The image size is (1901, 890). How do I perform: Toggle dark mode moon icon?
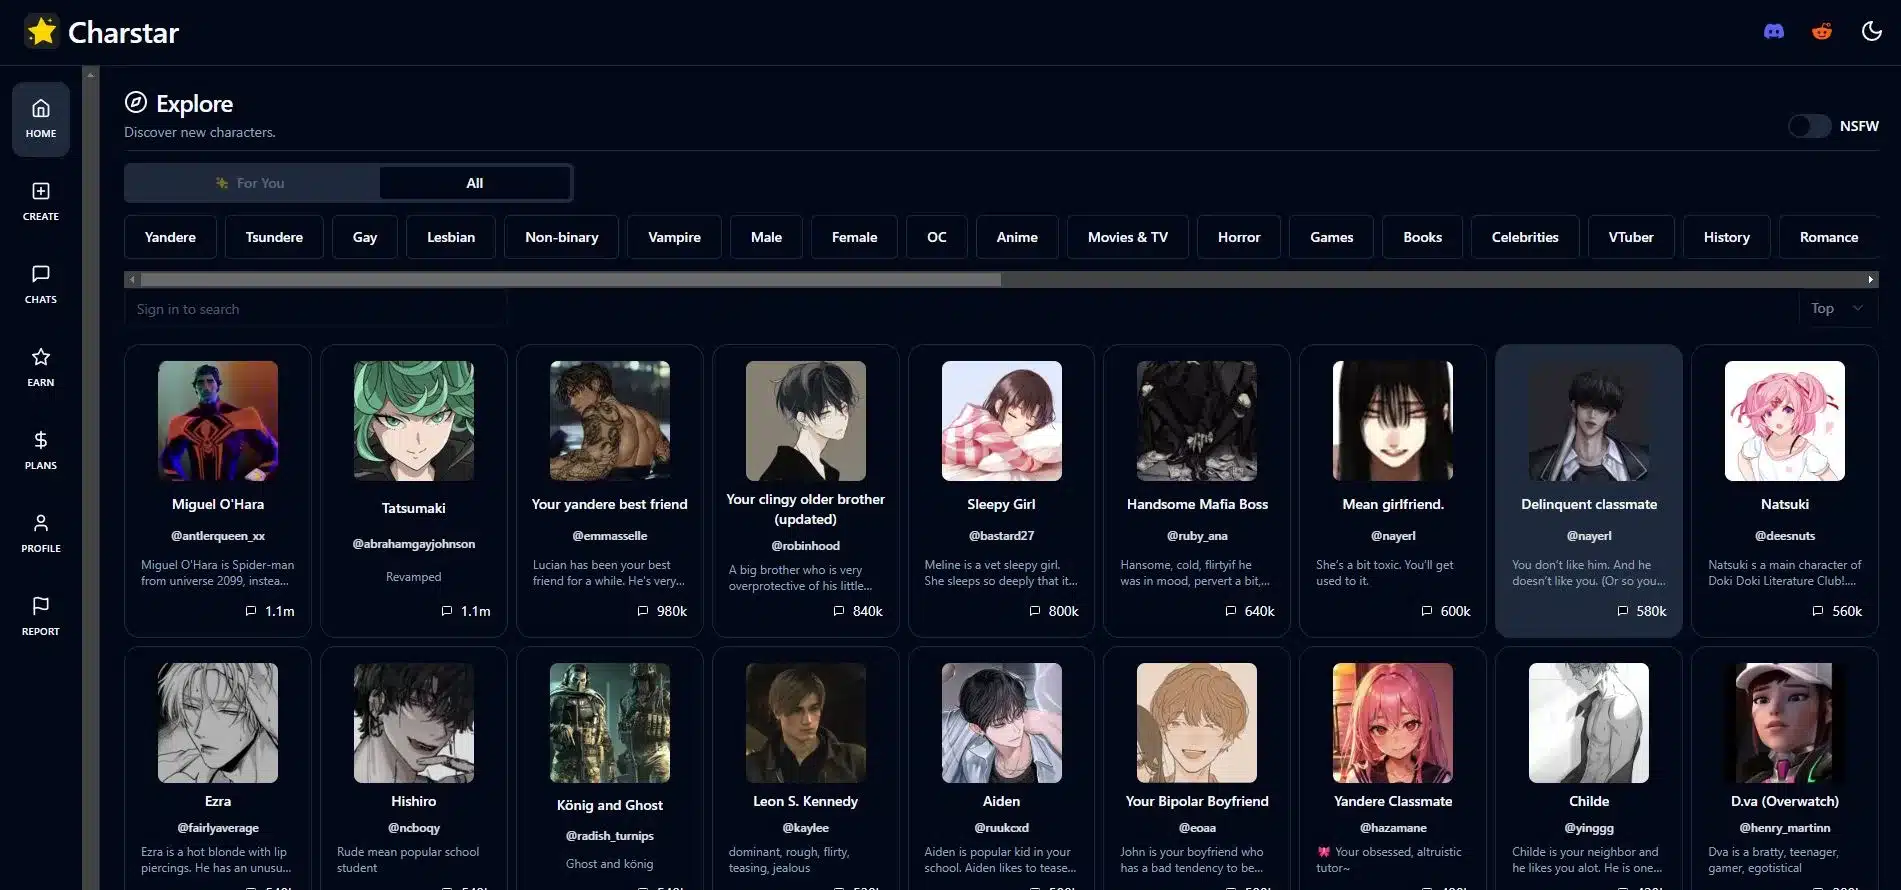[x=1872, y=31]
